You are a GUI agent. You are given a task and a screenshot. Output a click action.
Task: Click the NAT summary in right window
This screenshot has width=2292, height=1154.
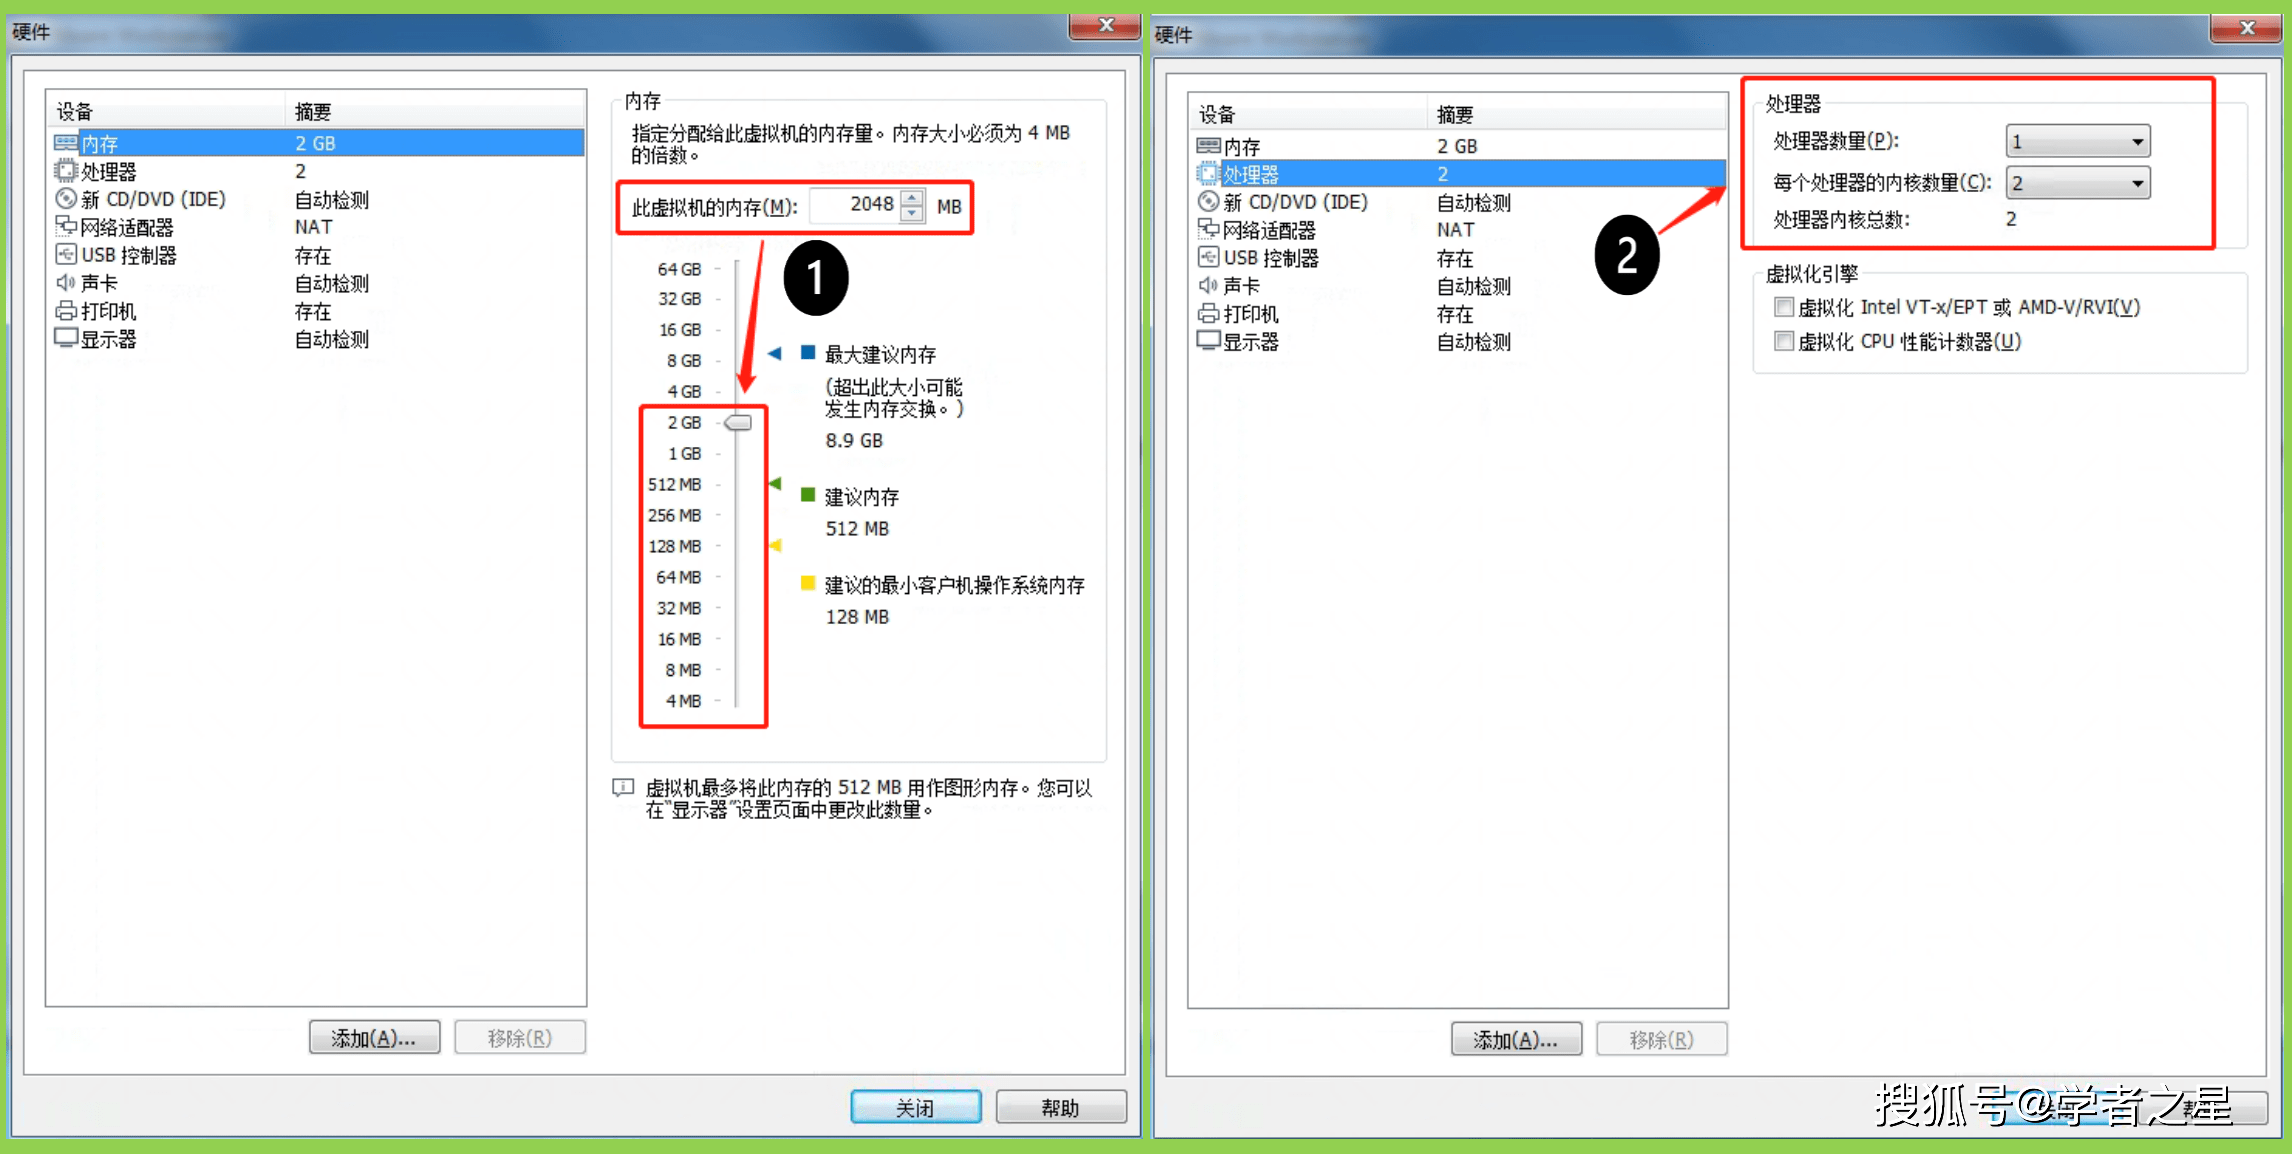1455,230
